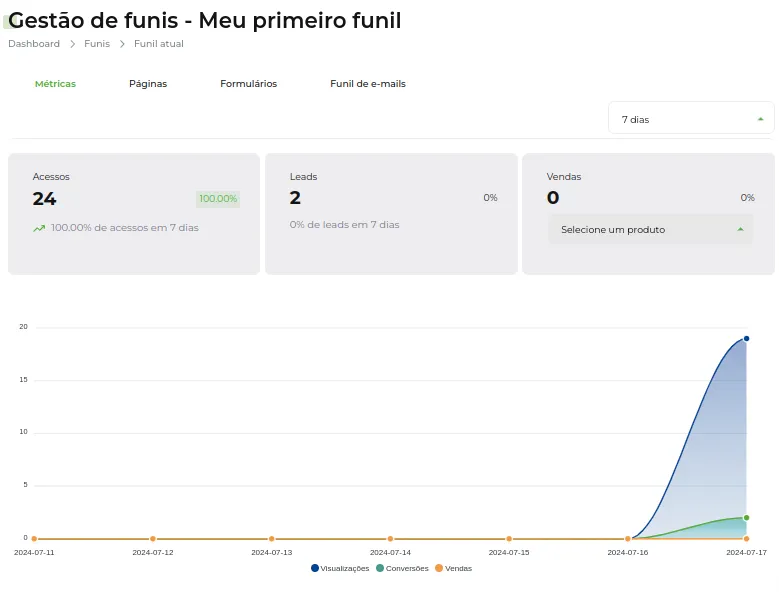779x597 pixels.
Task: Toggle Conversões legend series
Action: (402, 568)
